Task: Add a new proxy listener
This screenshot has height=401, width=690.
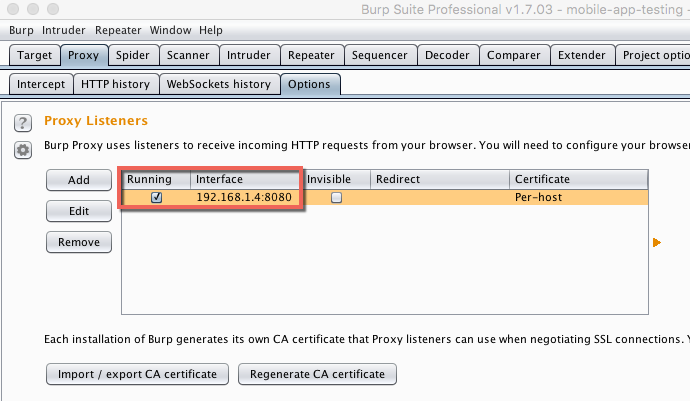Action: 79,180
